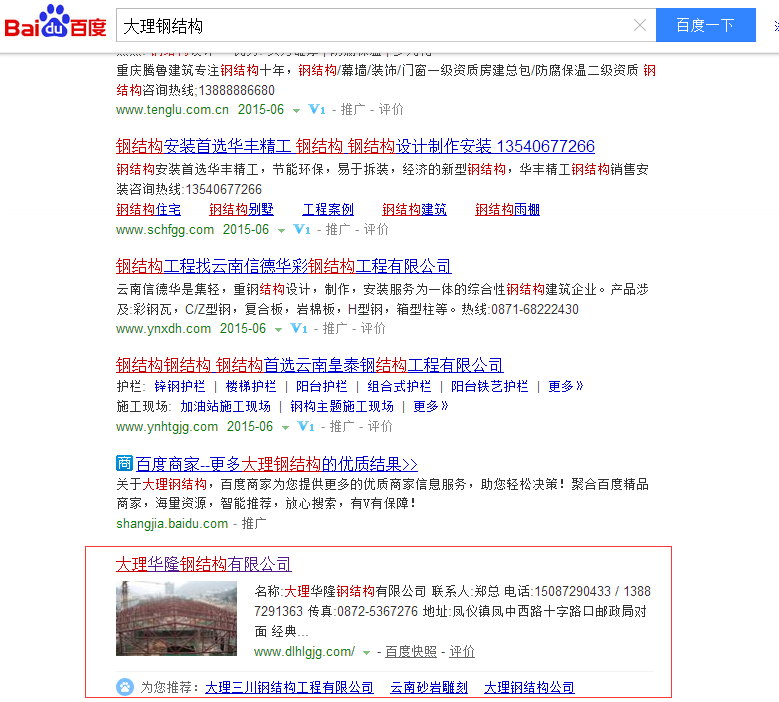This screenshot has width=779, height=702.
Task: Open the 工程案例 sub-link
Action: tap(328, 209)
